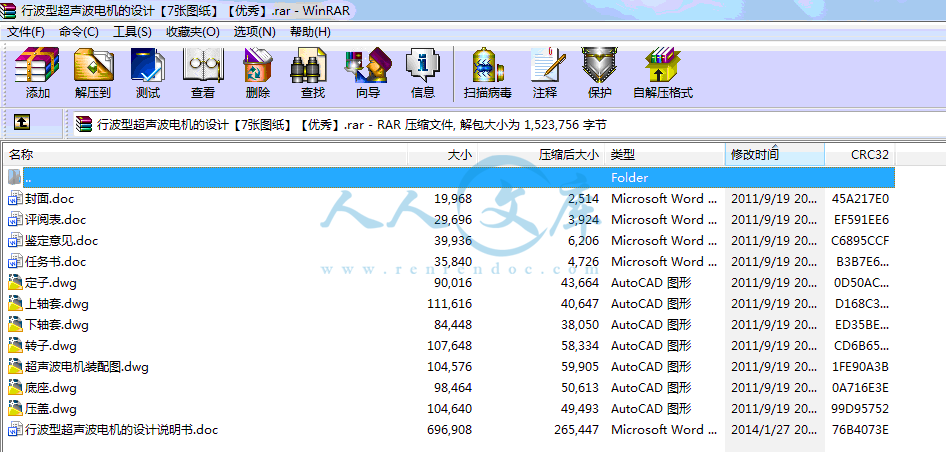
Task: Select the file name 封面.doc
Action: click(49, 199)
